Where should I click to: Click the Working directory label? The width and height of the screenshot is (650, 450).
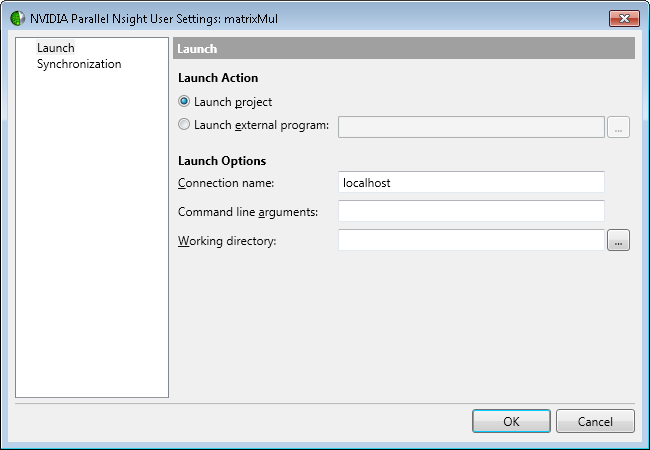coord(226,240)
